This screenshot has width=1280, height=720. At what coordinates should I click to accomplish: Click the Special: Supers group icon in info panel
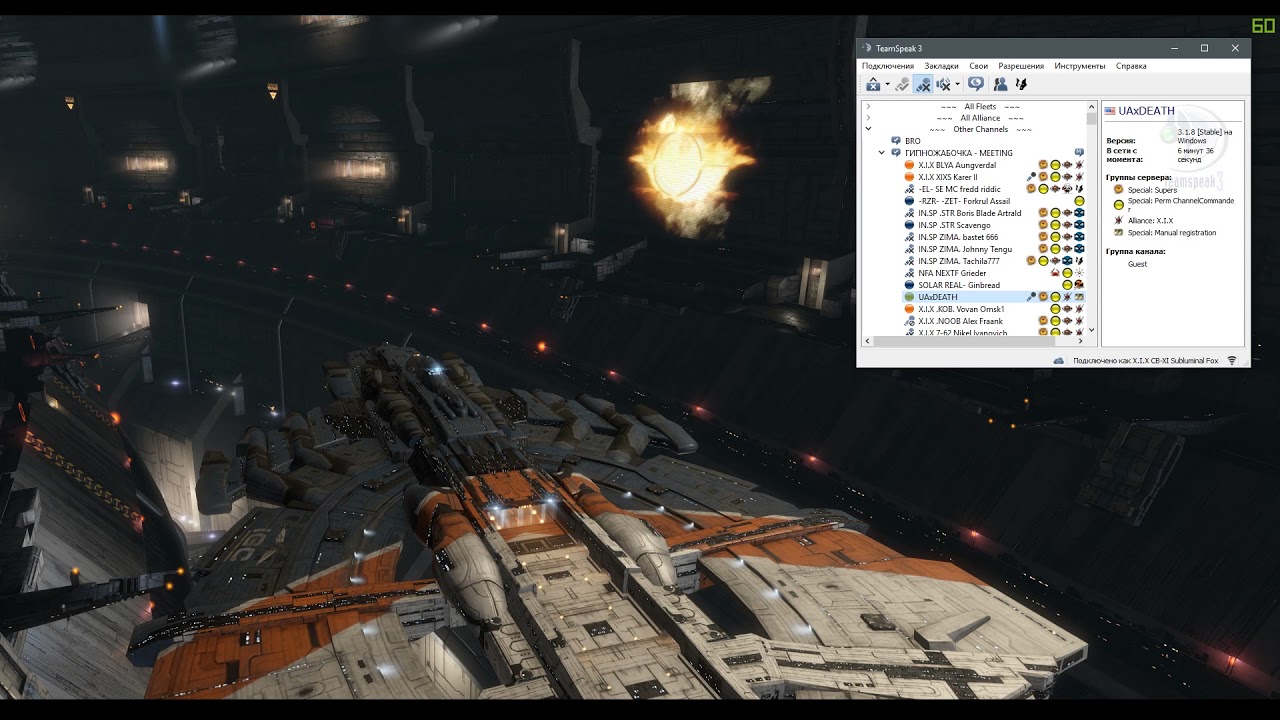[x=1118, y=189]
